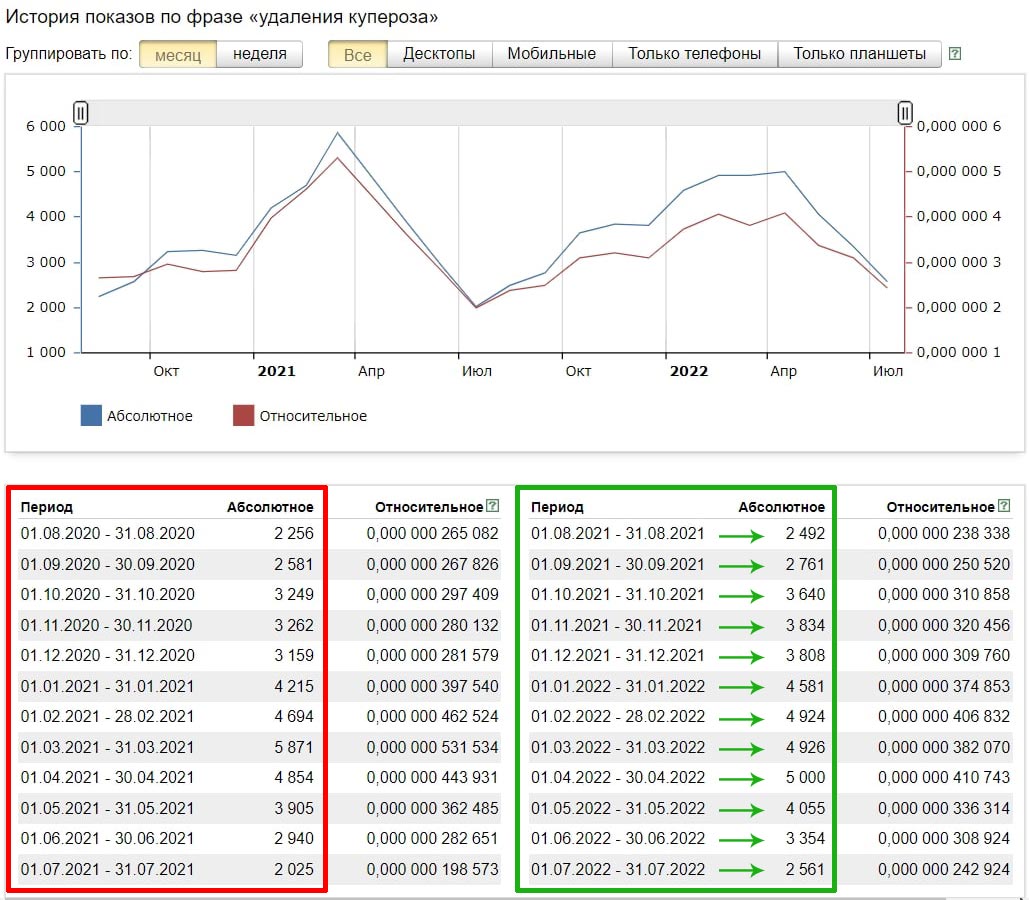Click the left table 'Абсолютное' header
The height and width of the screenshot is (900, 1029).
pos(270,507)
